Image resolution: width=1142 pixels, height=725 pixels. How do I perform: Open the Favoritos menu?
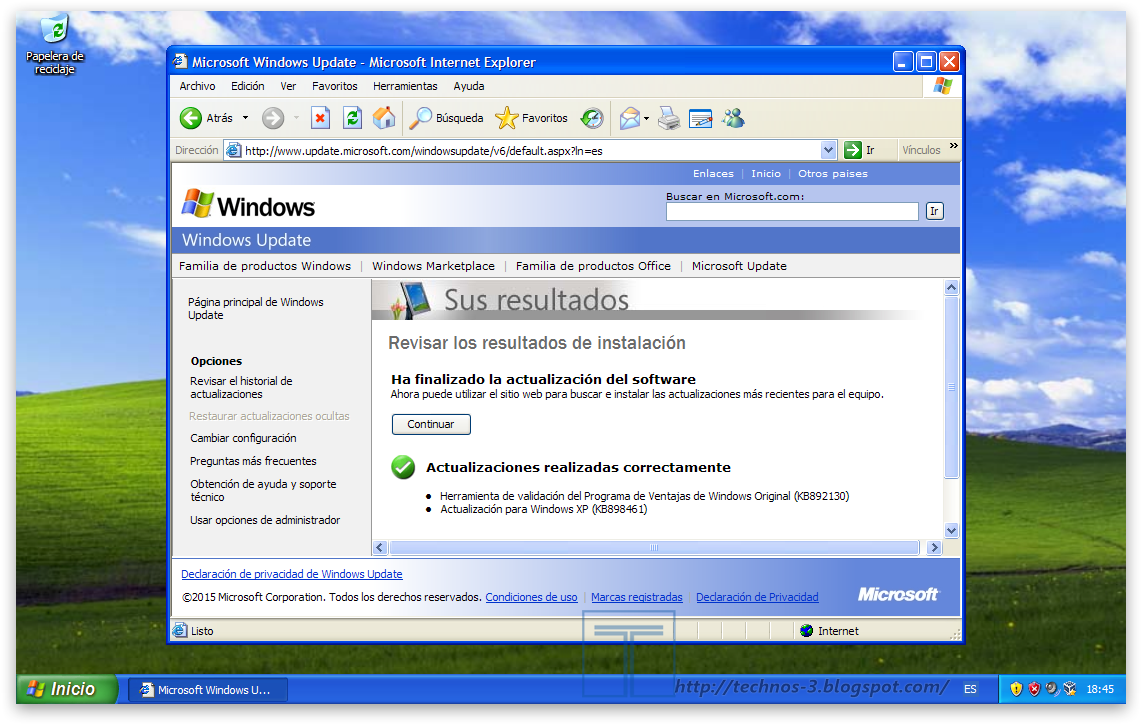tap(334, 86)
